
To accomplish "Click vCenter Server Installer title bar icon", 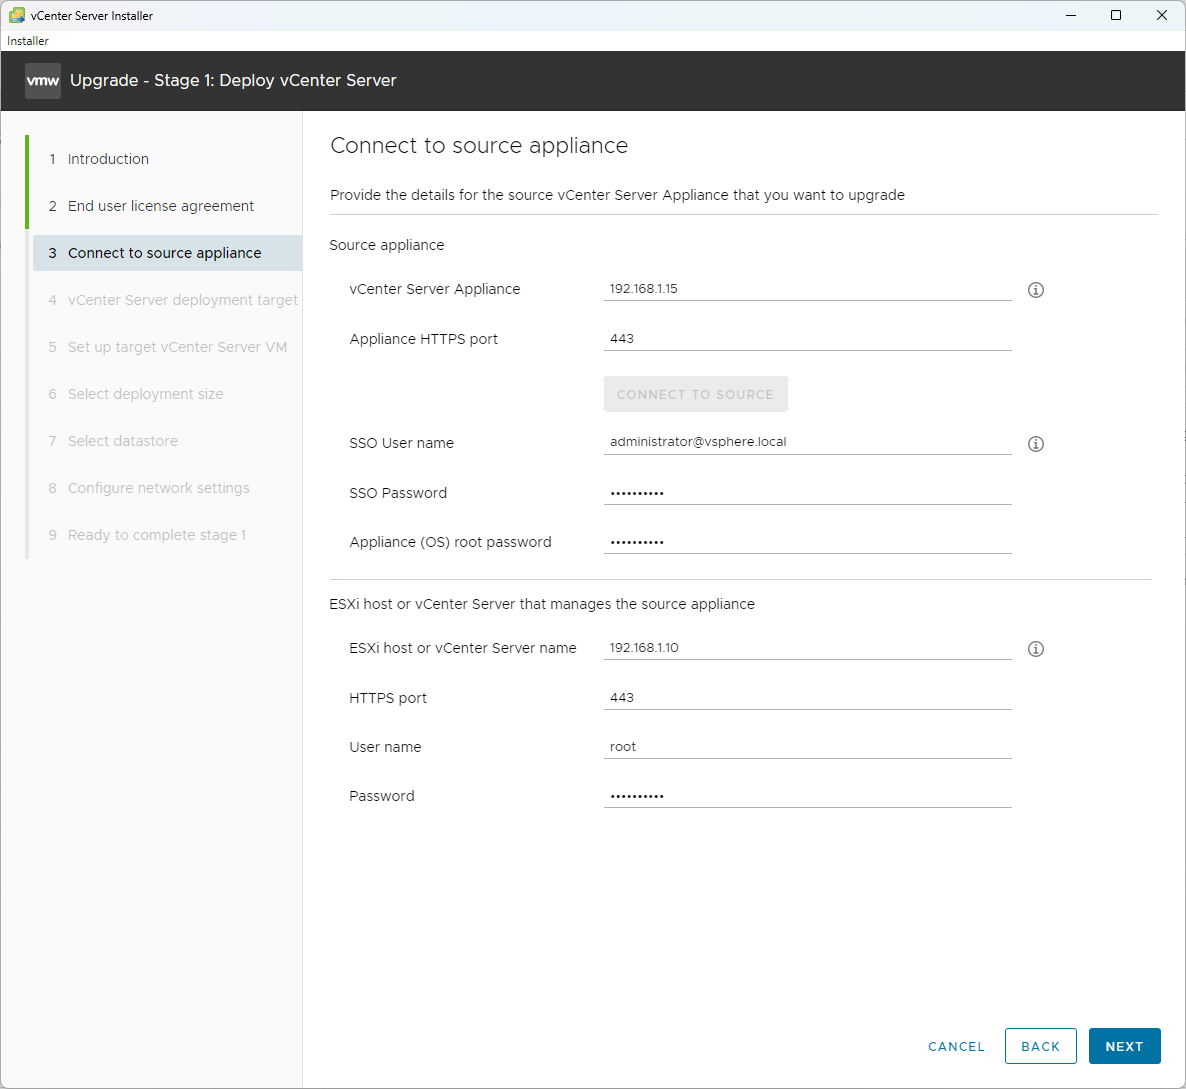I will pos(16,15).
